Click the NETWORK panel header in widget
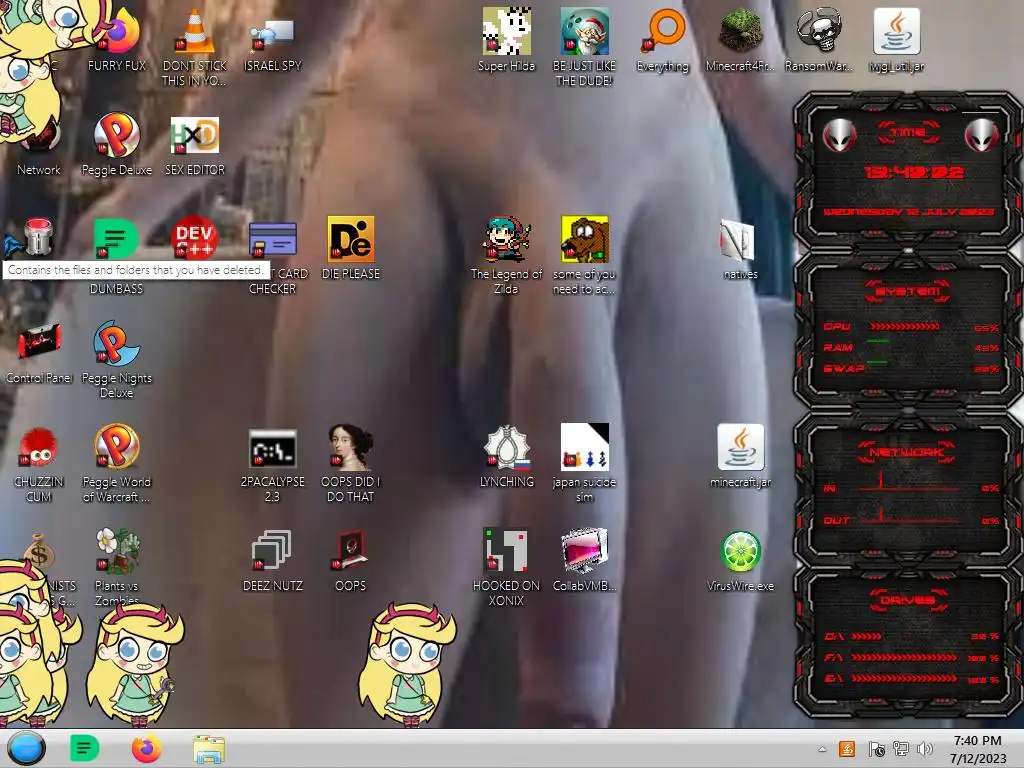The width and height of the screenshot is (1024, 768). click(x=907, y=452)
